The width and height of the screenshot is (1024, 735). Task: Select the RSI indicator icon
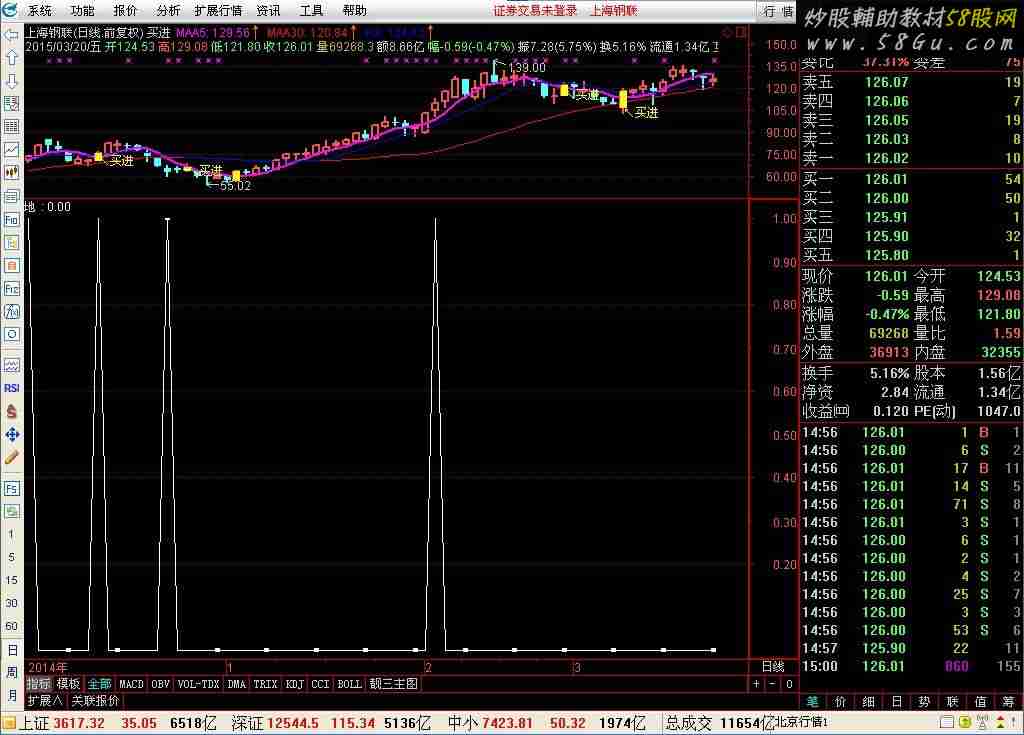pyautogui.click(x=11, y=388)
